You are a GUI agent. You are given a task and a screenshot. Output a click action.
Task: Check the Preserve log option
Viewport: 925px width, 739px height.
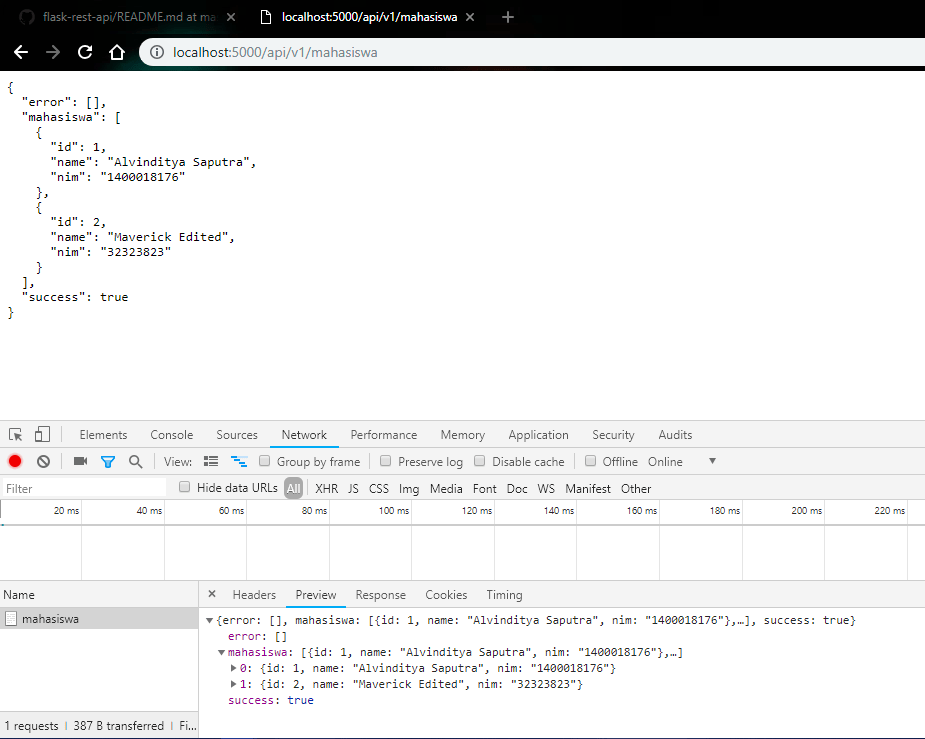click(x=385, y=461)
